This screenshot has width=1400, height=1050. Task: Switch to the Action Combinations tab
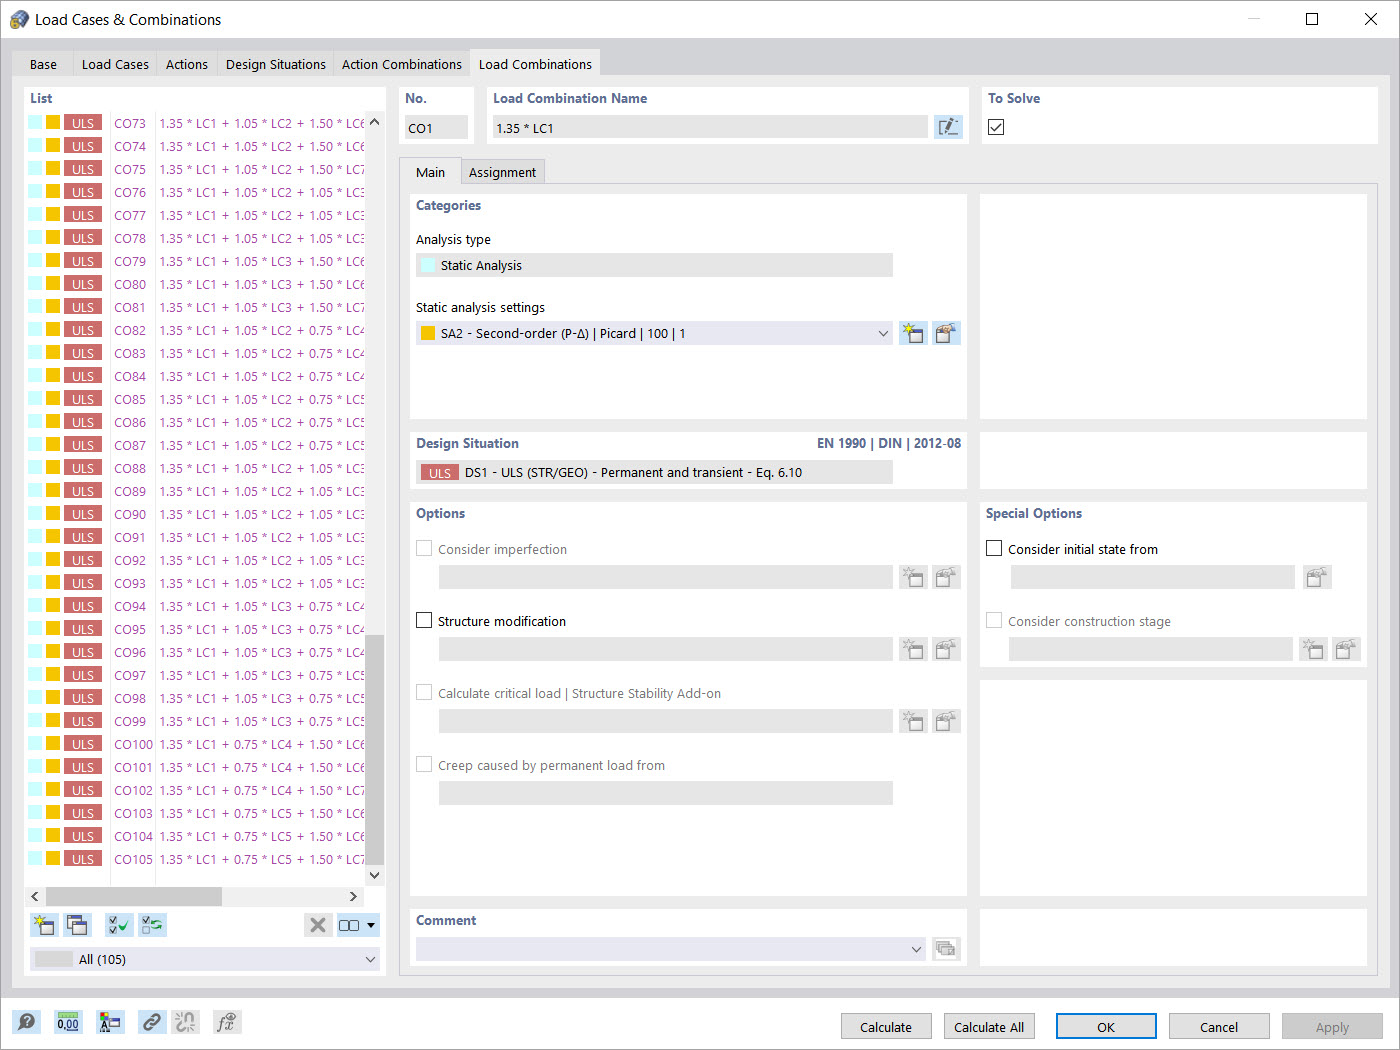[x=402, y=64]
